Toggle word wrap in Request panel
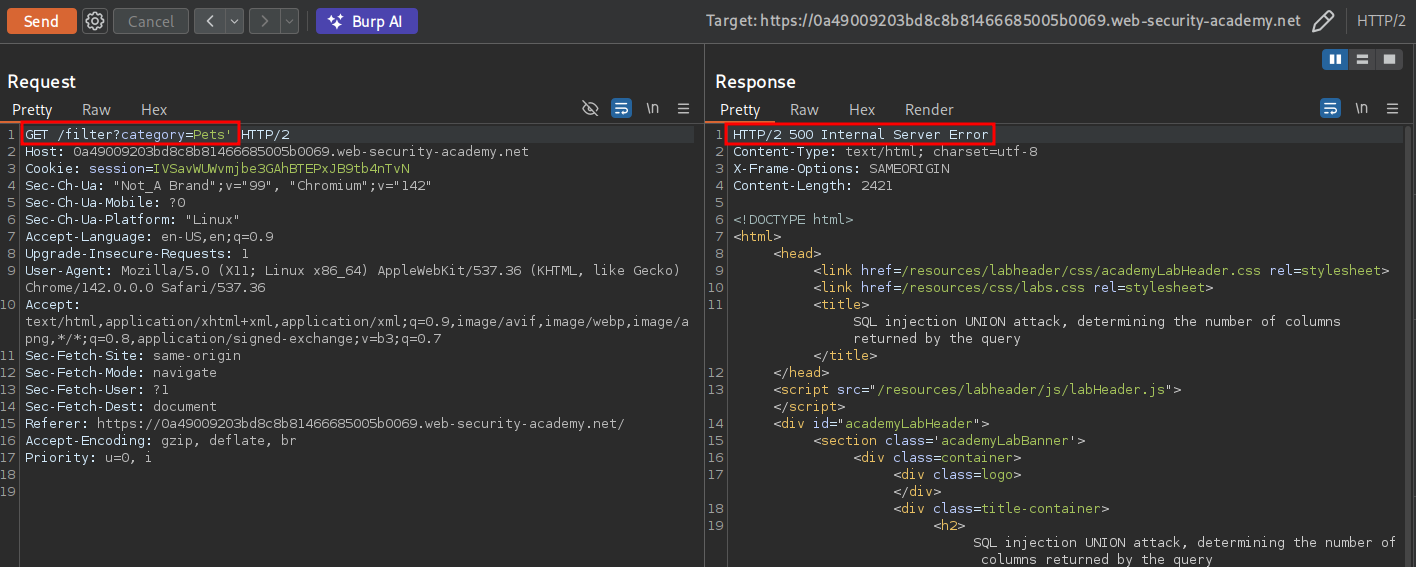 [621, 108]
